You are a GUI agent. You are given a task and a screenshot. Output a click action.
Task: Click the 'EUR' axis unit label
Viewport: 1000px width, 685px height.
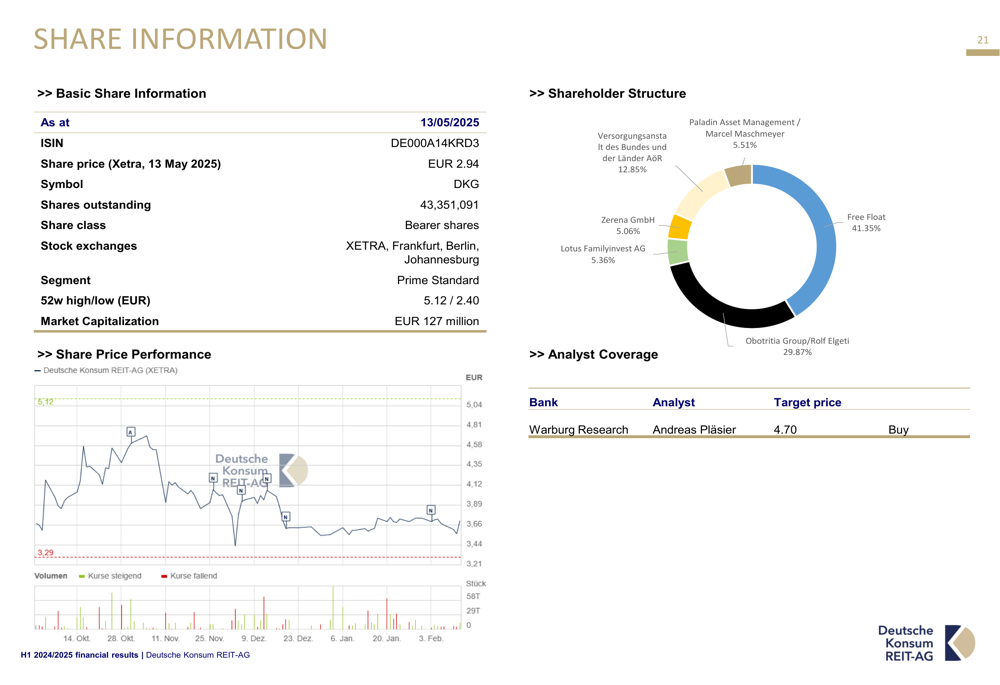[474, 378]
